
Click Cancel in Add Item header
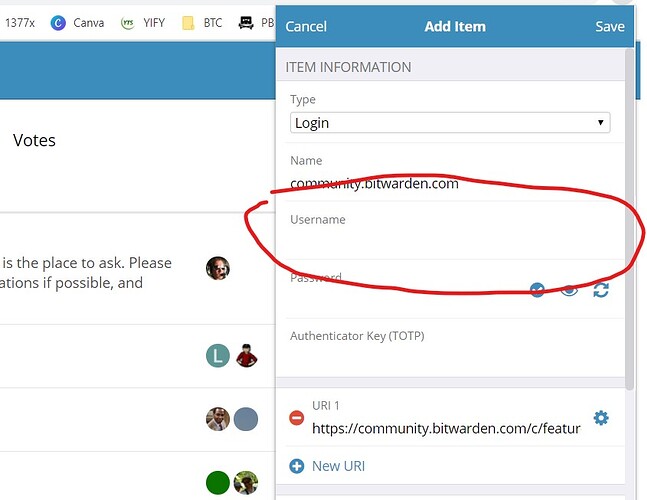(306, 26)
